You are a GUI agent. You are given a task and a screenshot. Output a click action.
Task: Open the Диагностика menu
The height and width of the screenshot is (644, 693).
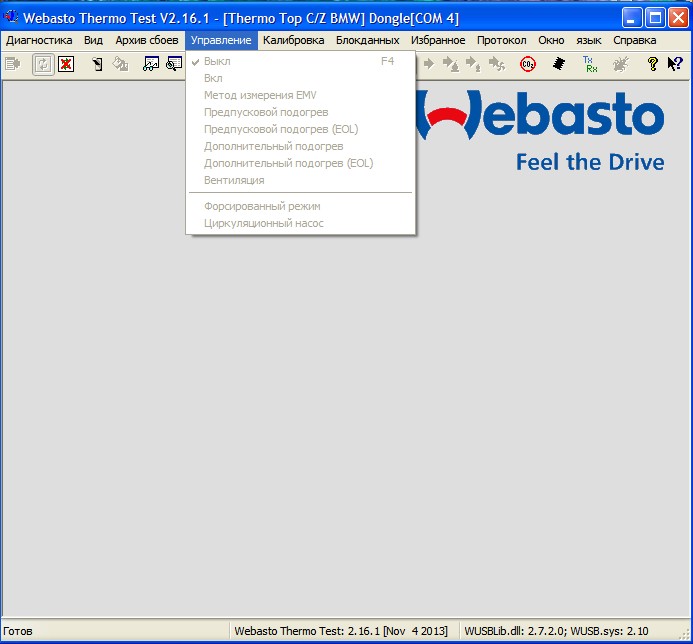click(x=39, y=40)
